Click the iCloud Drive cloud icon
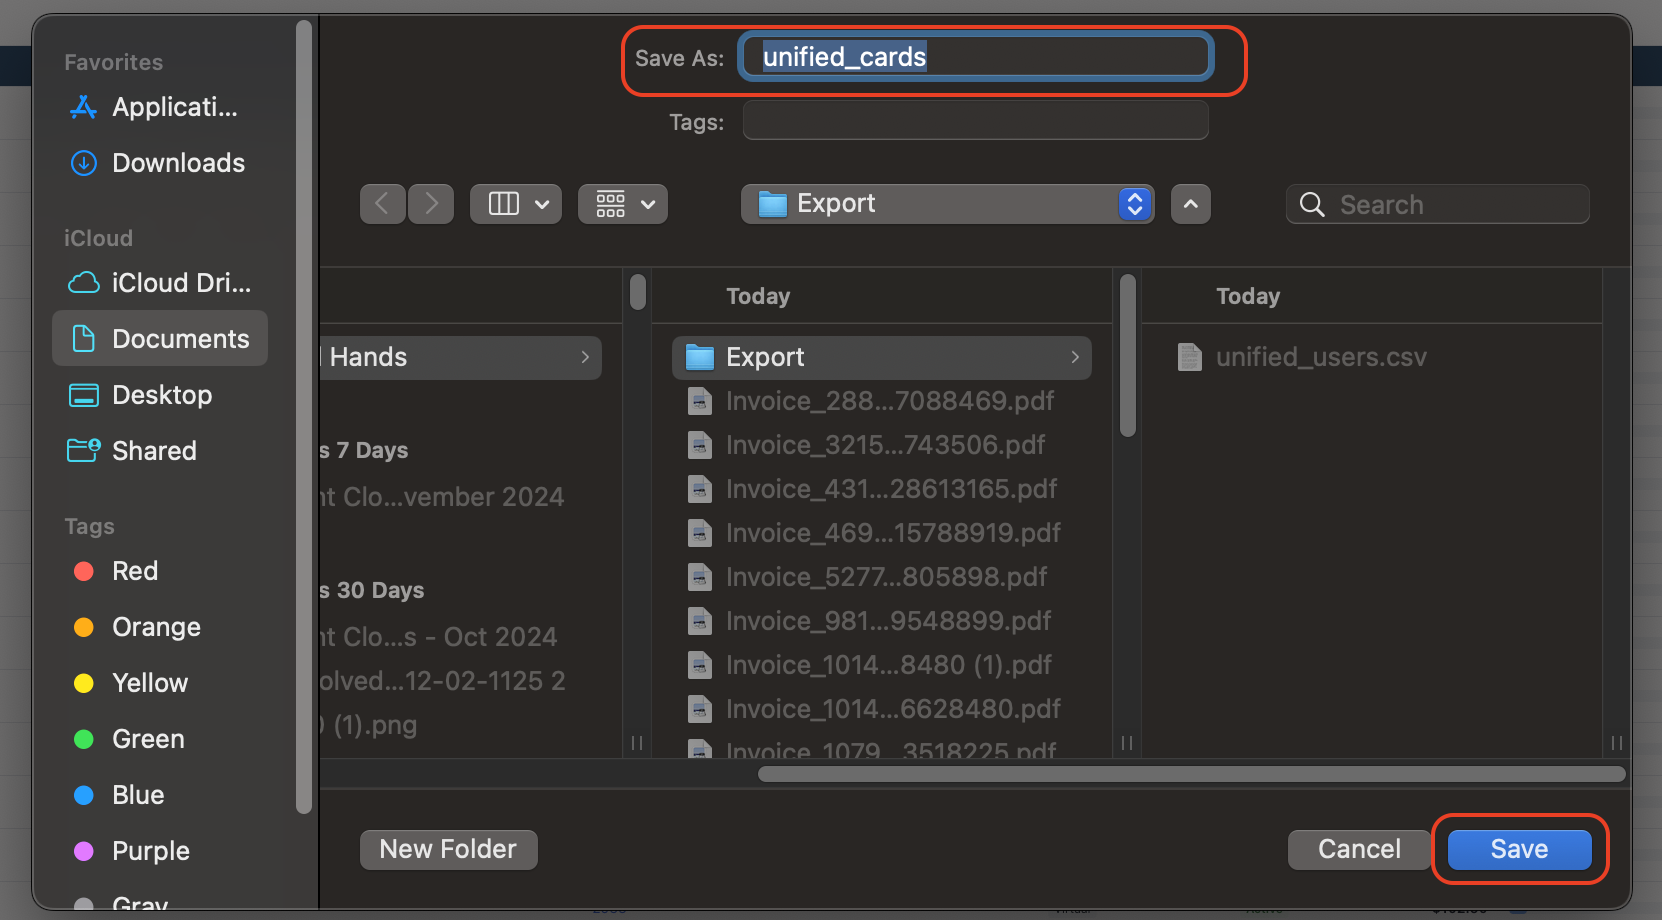The image size is (1662, 920). click(84, 283)
